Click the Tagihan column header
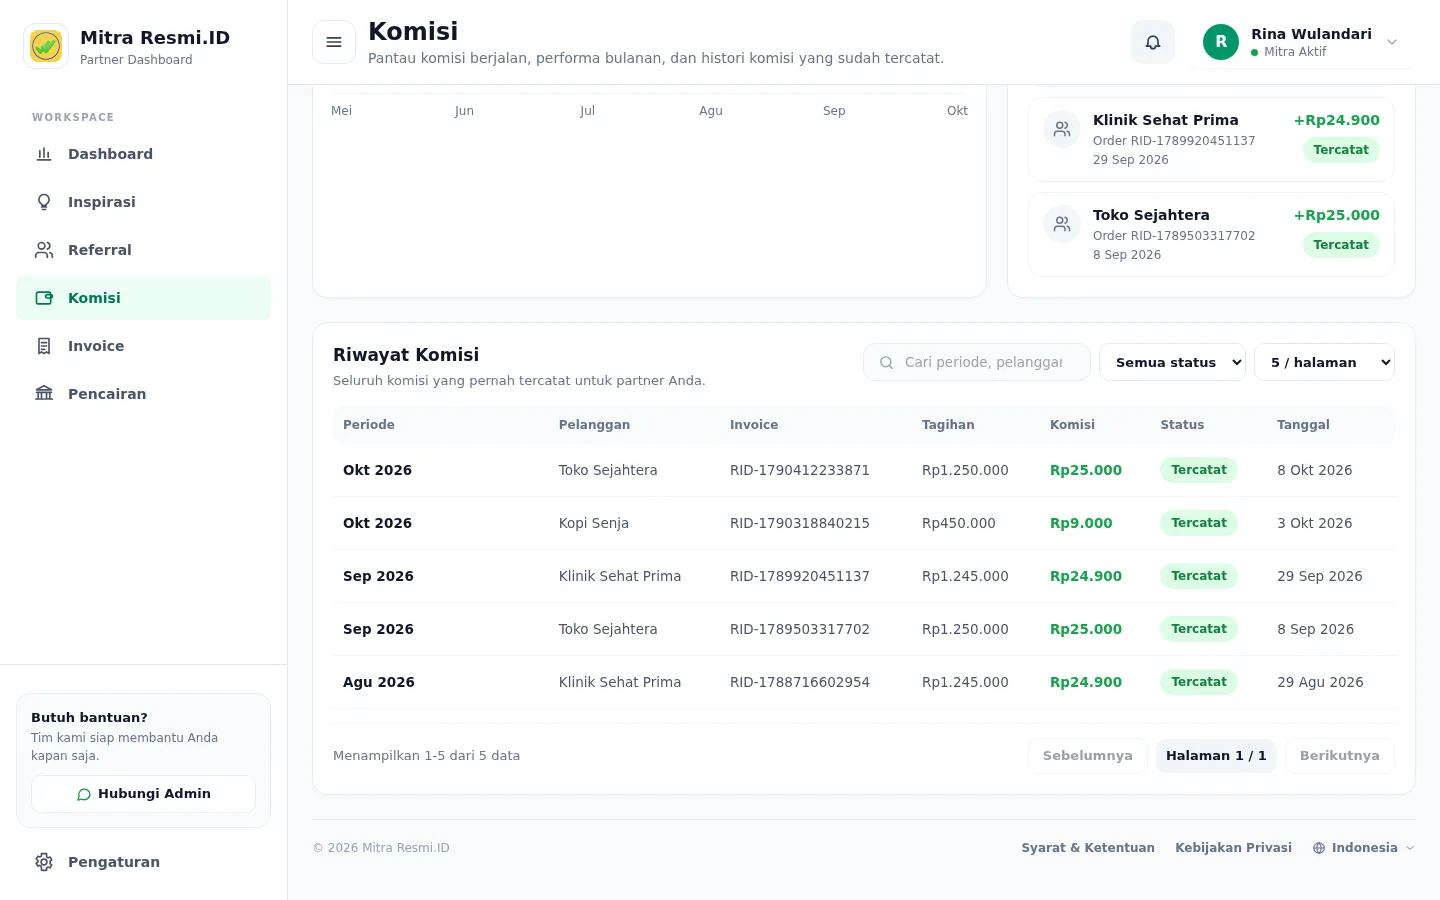 pyautogui.click(x=948, y=425)
